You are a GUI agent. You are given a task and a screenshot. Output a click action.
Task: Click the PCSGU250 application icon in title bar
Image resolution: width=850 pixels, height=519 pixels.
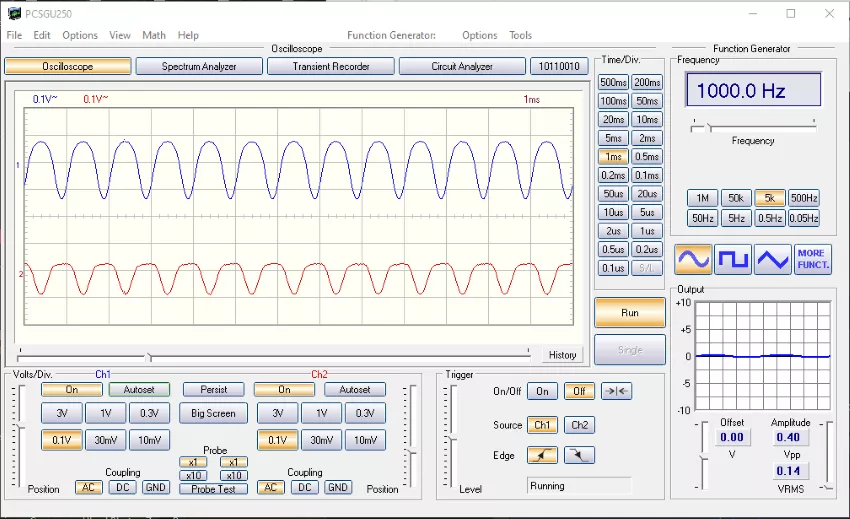coord(14,14)
